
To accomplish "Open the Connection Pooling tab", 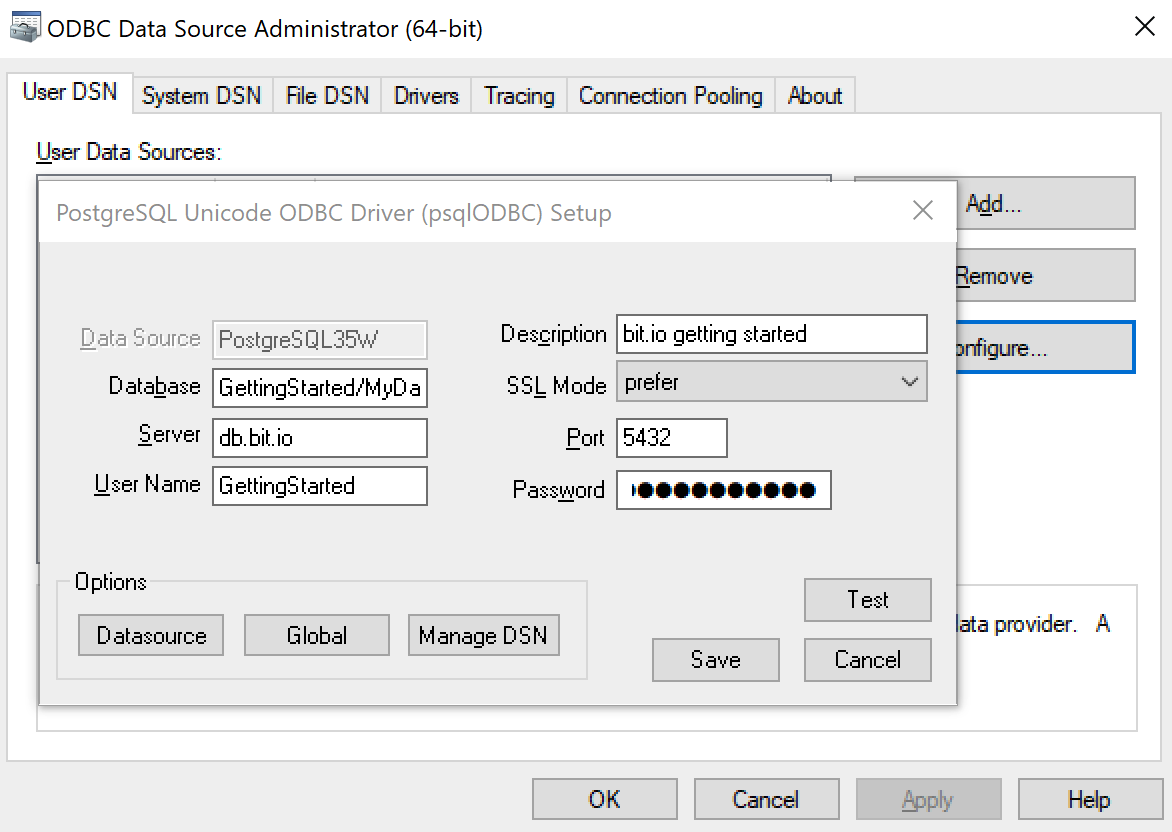I will tap(670, 96).
